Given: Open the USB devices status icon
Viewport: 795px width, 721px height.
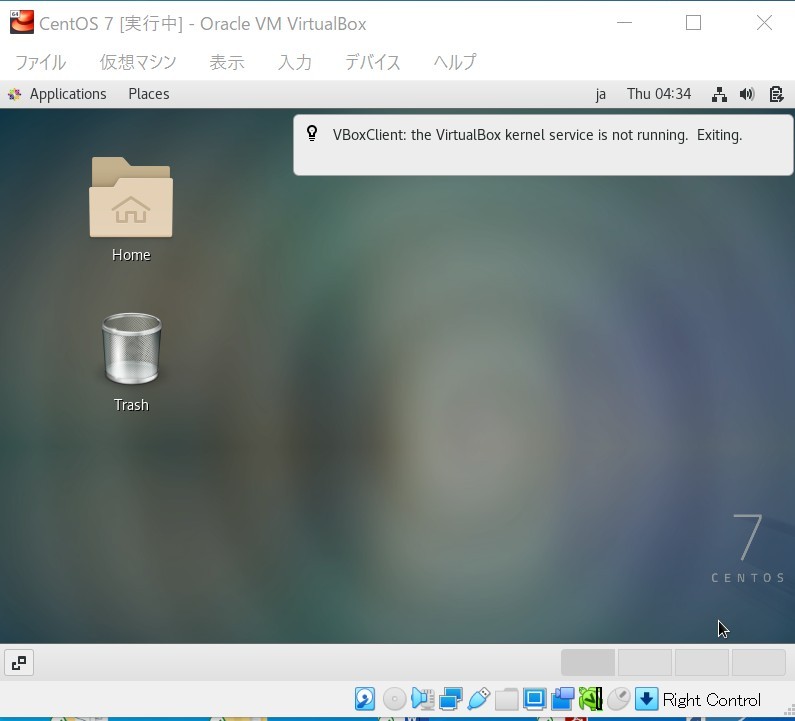Looking at the screenshot, I should click(479, 699).
